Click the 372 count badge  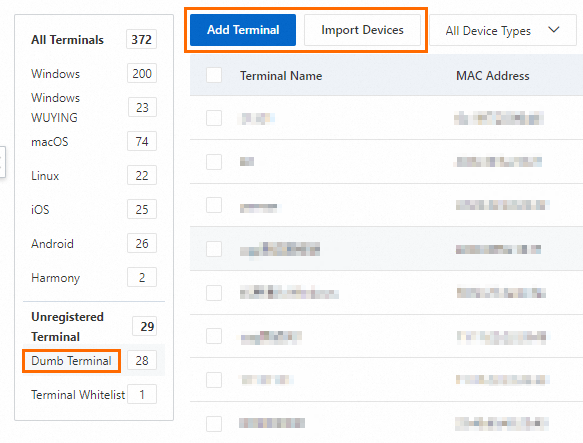[141, 39]
